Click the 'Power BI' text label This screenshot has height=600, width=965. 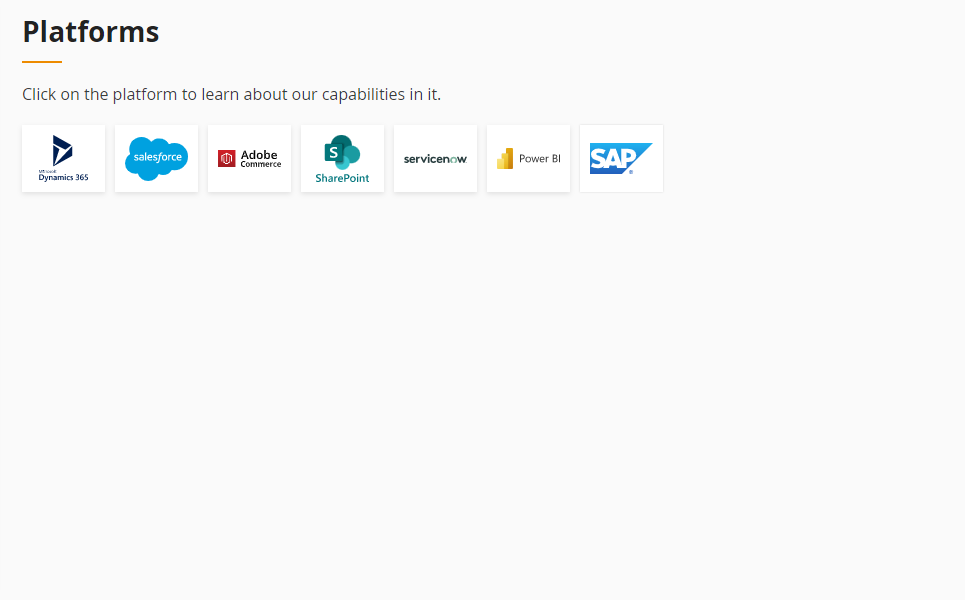[540, 159]
